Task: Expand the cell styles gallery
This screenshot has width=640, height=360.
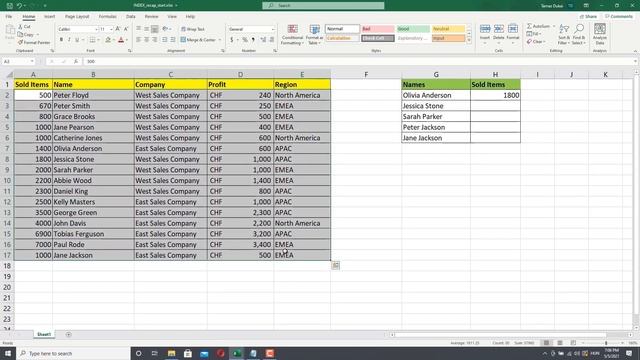Action: point(469,40)
